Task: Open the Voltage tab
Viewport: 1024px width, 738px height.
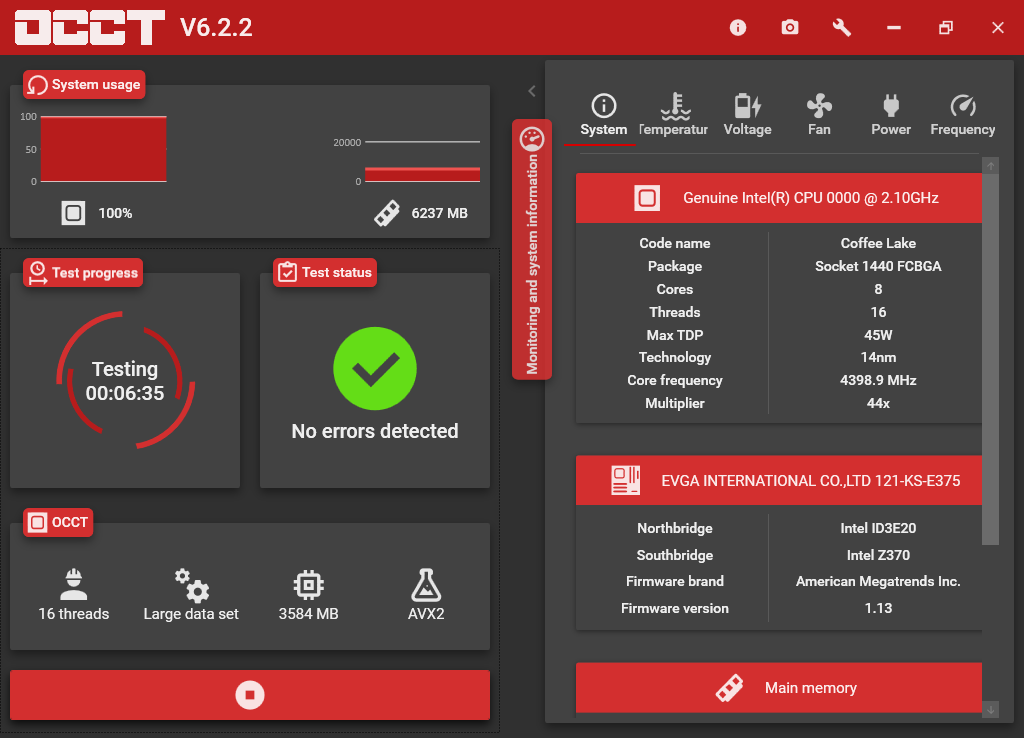Action: click(x=747, y=115)
